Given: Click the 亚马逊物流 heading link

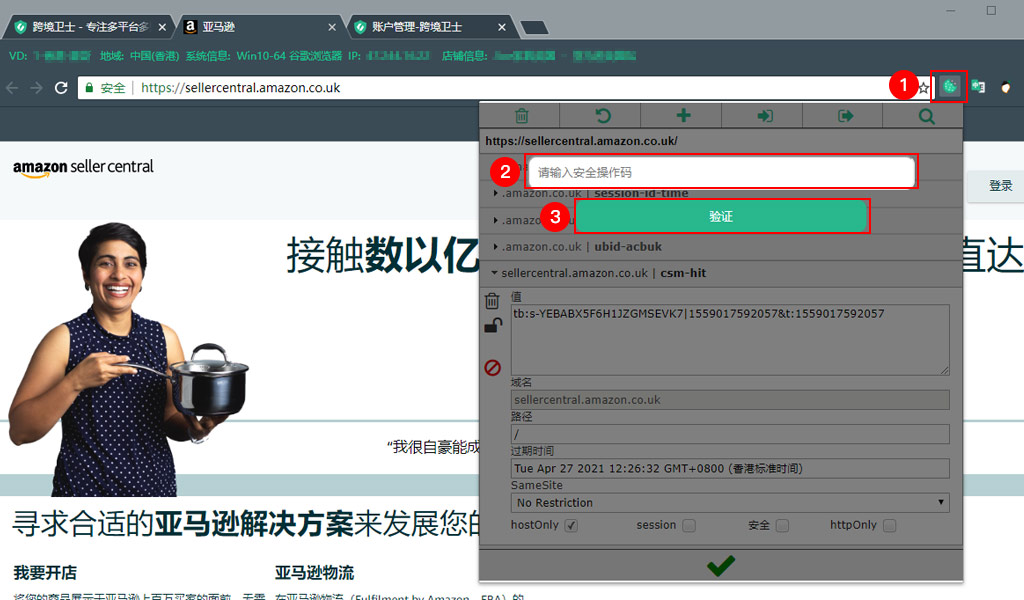Looking at the screenshot, I should [314, 573].
